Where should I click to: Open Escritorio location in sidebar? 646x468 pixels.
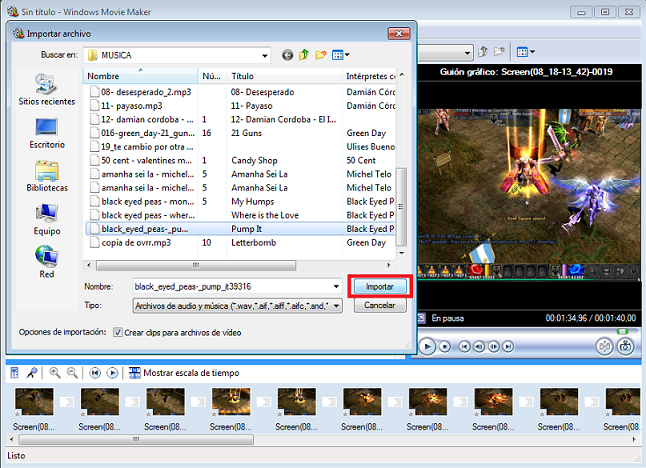tap(47, 133)
